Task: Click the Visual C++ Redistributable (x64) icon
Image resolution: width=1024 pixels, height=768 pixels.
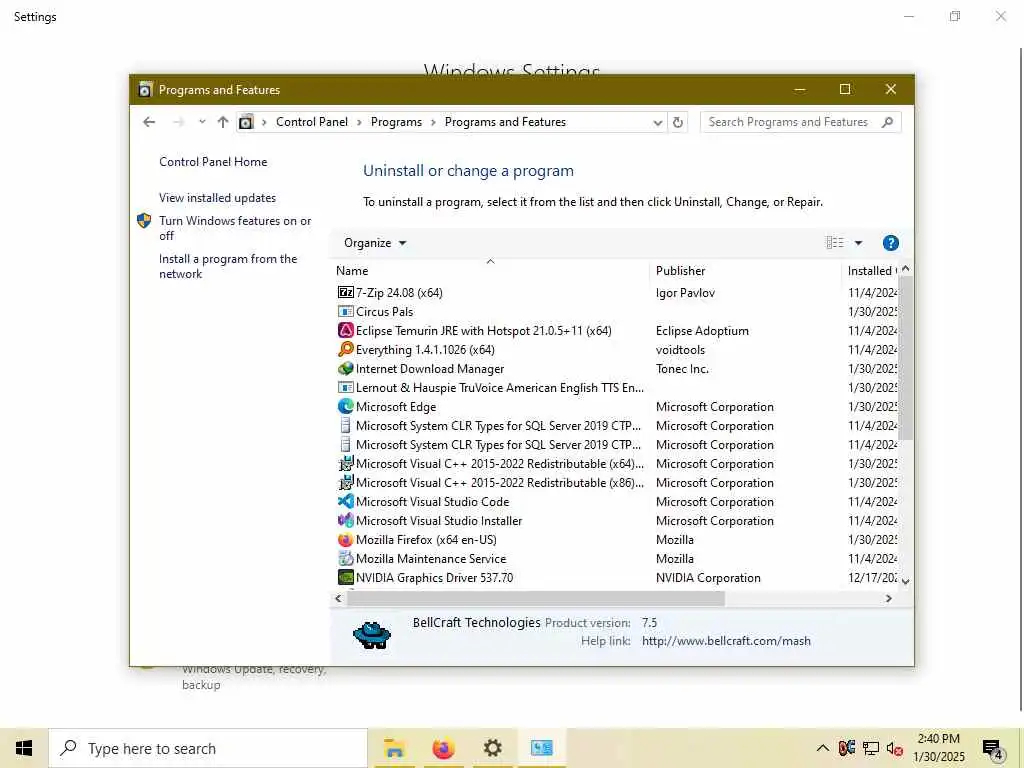Action: tap(345, 464)
